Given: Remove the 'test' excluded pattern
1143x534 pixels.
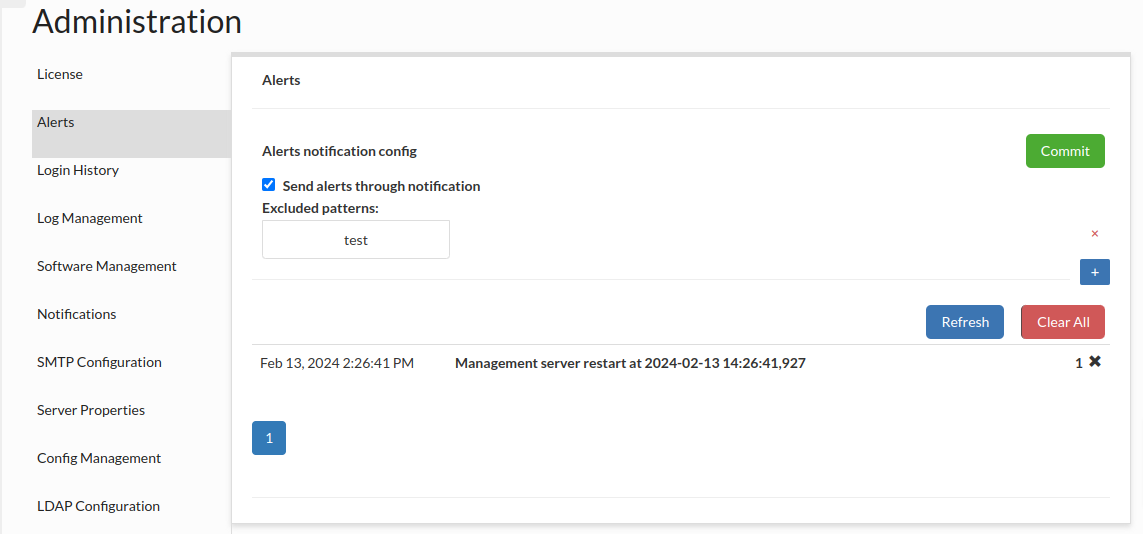Looking at the screenshot, I should point(1094,234).
